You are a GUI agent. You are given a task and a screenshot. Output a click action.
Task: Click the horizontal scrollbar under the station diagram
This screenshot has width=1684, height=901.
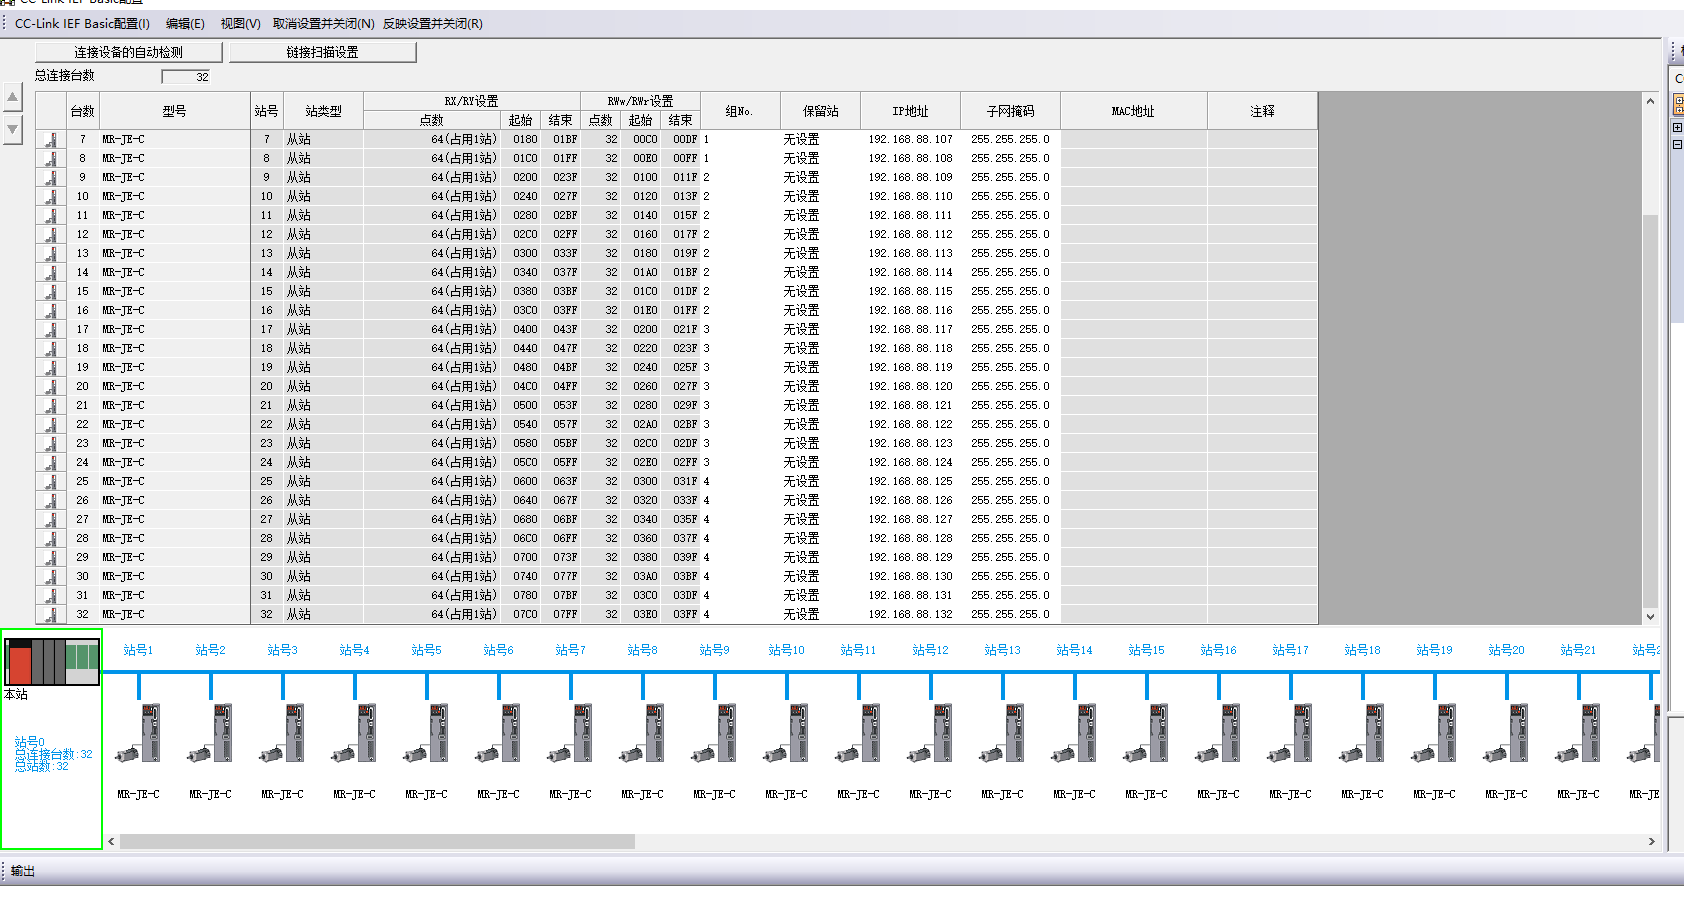point(377,842)
